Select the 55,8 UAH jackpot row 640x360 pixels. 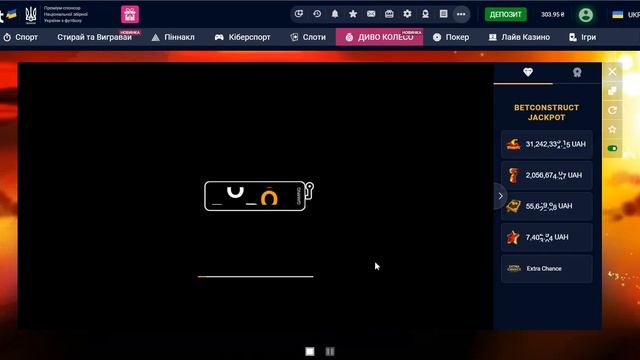click(x=547, y=206)
